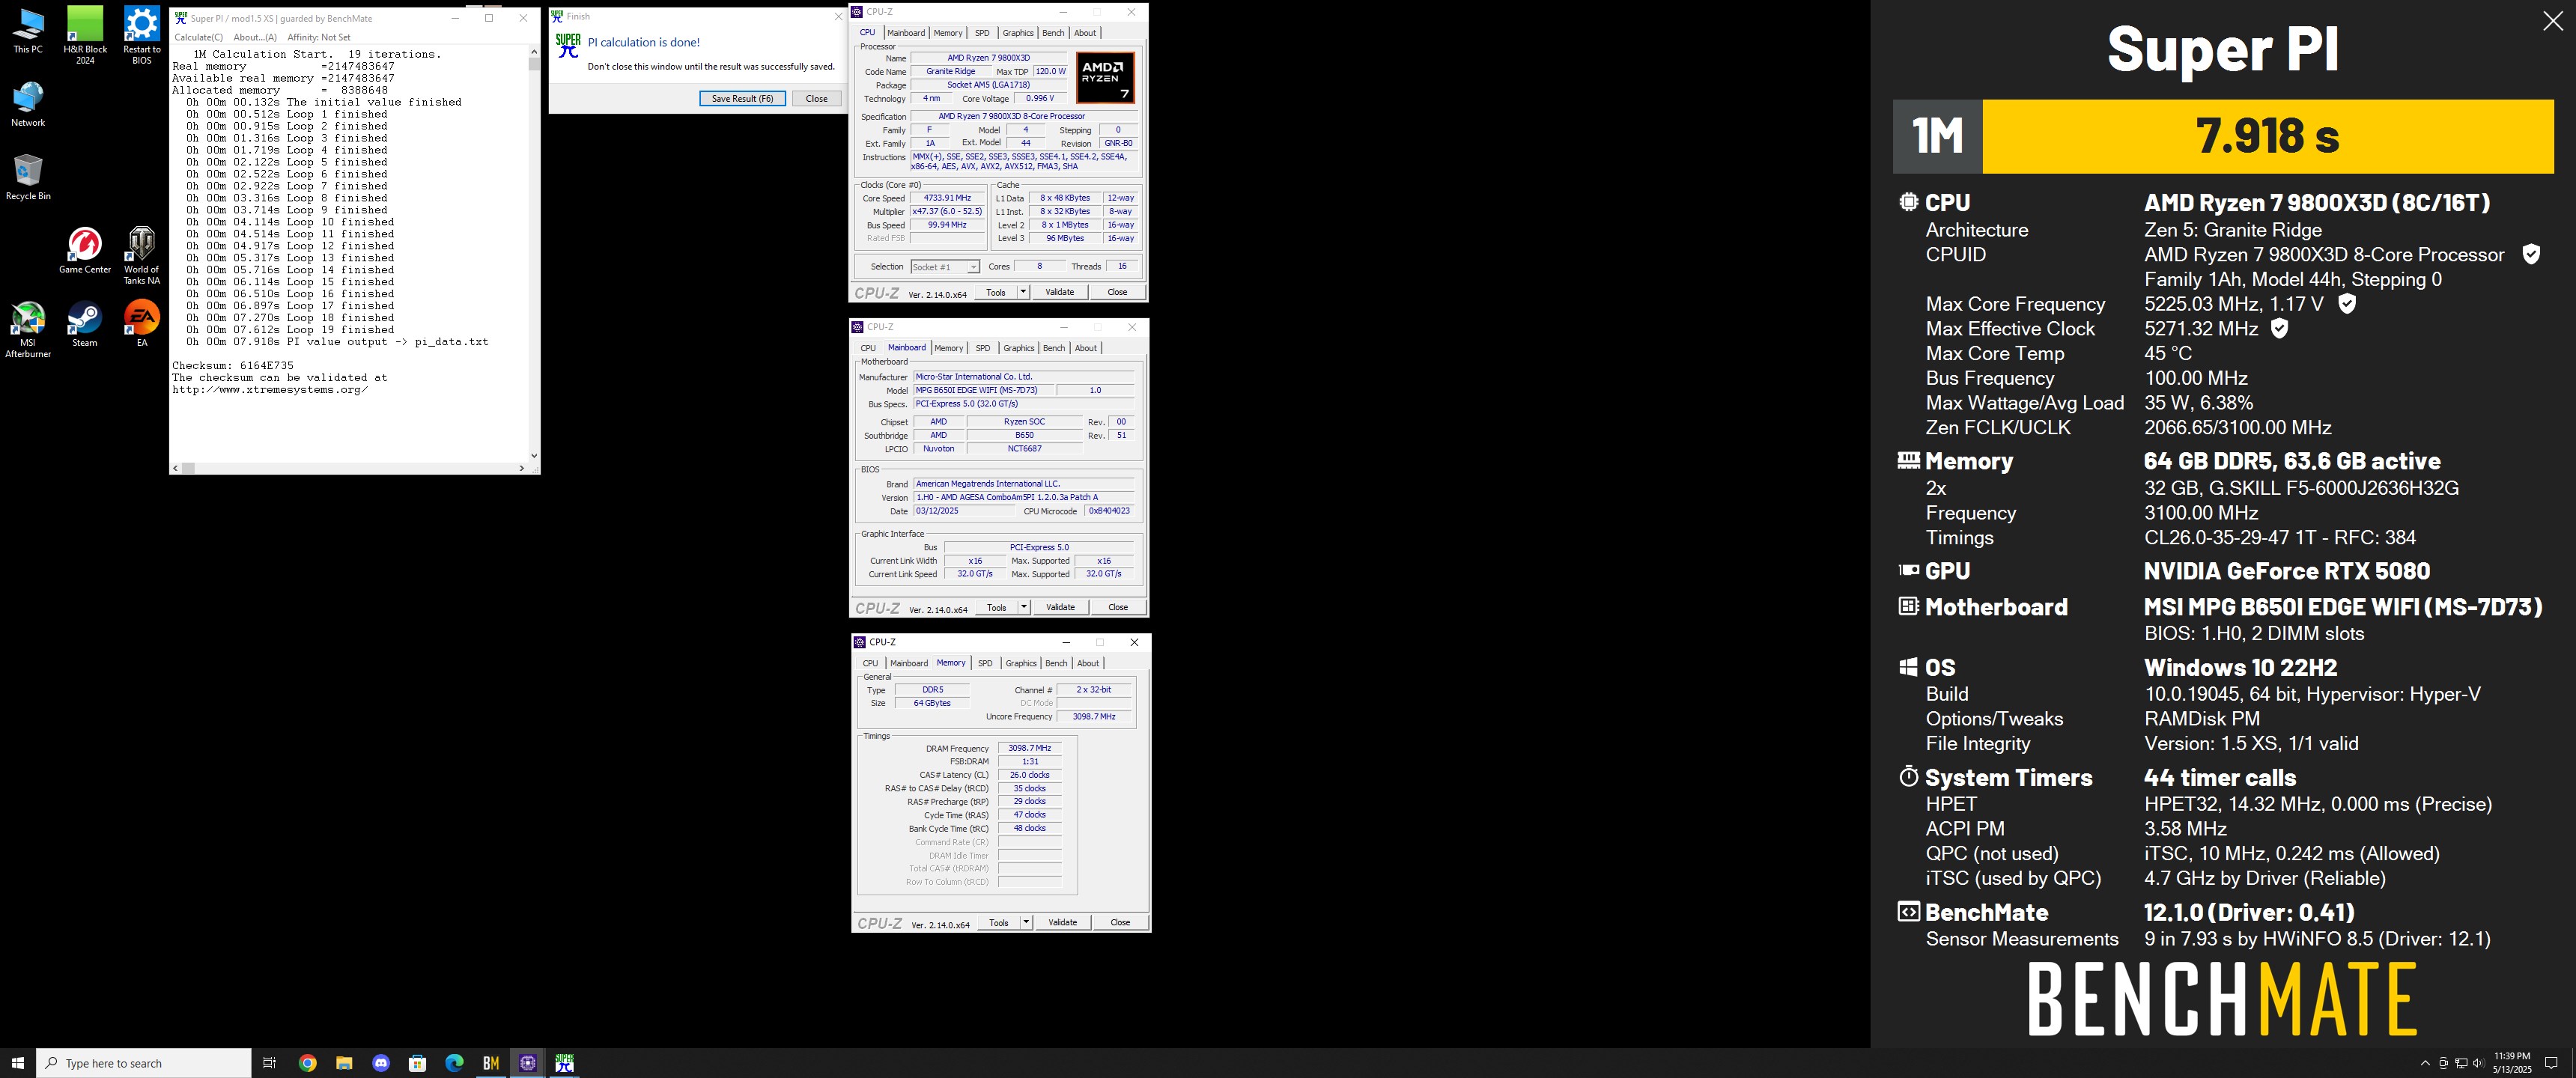2576x1078 pixels.
Task: Switch to CPU-Z via its taskbar icon
Action: (528, 1063)
